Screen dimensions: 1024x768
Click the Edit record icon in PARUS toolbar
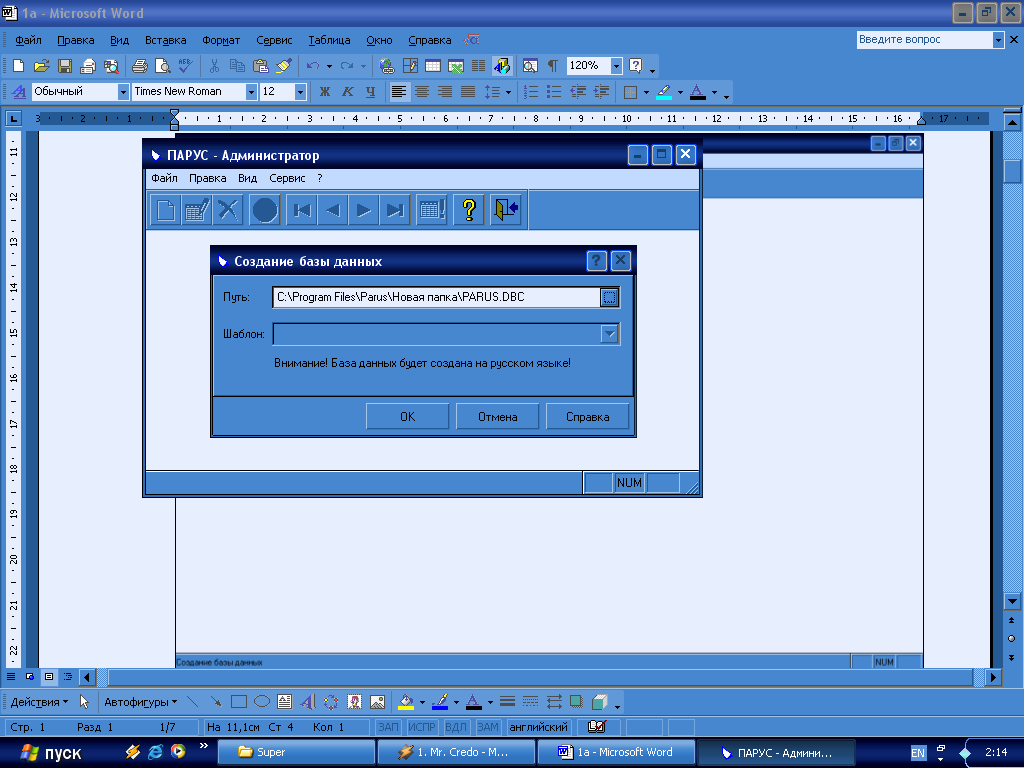coord(197,210)
